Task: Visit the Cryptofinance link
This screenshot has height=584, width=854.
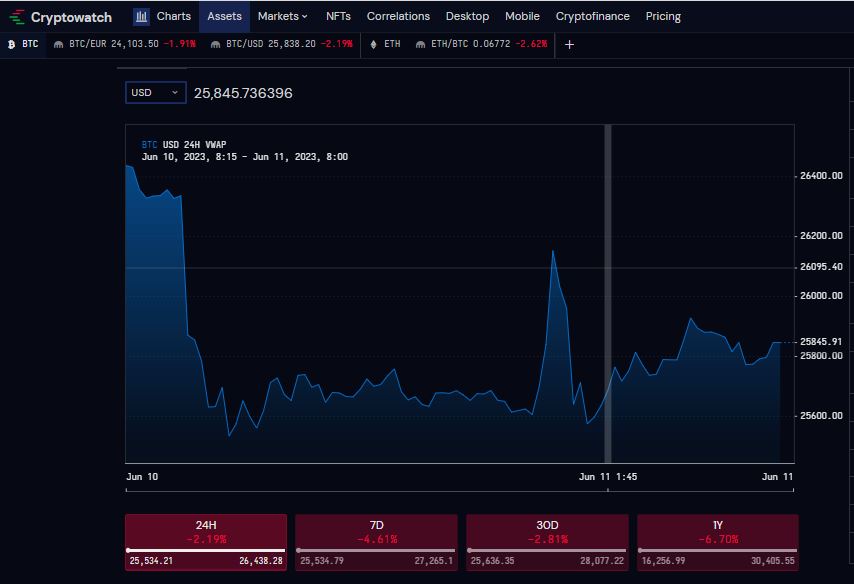Action: coord(593,16)
